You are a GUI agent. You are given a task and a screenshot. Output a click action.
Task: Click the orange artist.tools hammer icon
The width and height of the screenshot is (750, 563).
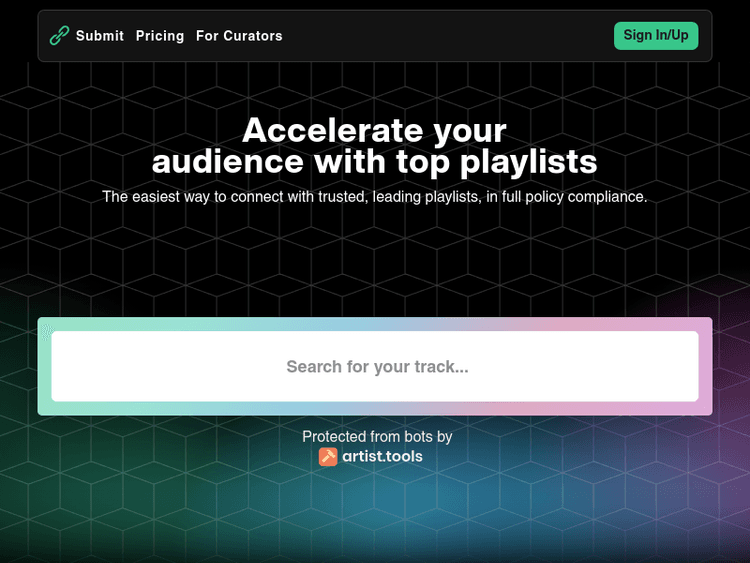pos(328,457)
